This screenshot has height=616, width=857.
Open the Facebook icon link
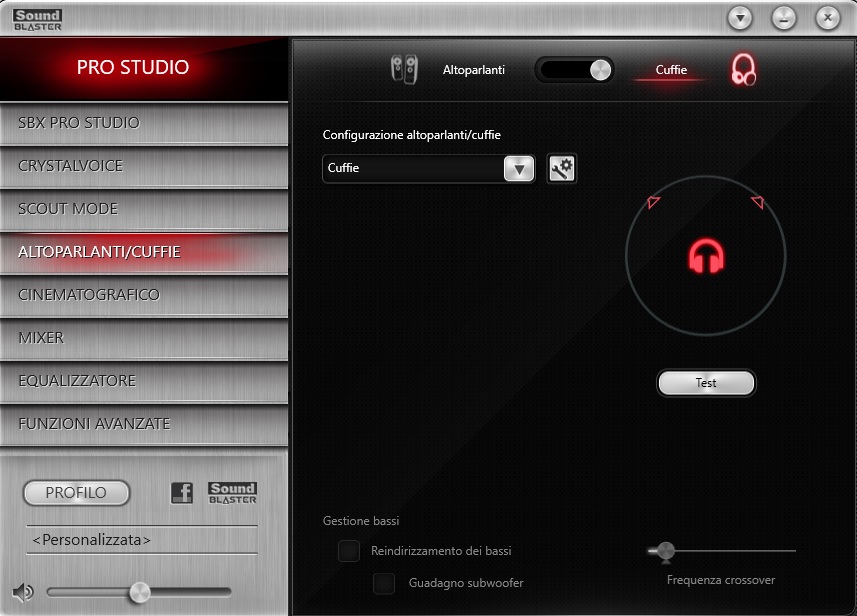pyautogui.click(x=182, y=493)
